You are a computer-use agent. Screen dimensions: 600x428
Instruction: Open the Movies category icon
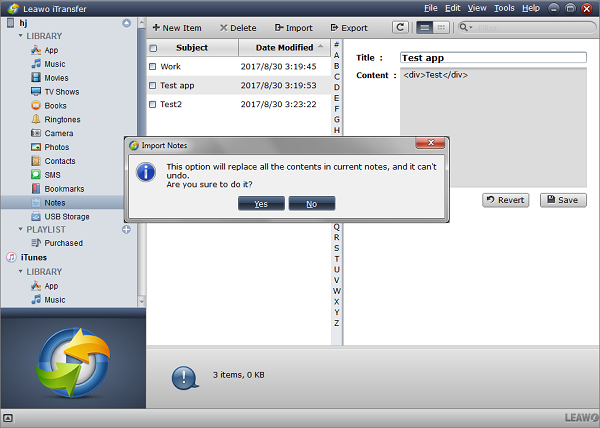tap(36, 78)
